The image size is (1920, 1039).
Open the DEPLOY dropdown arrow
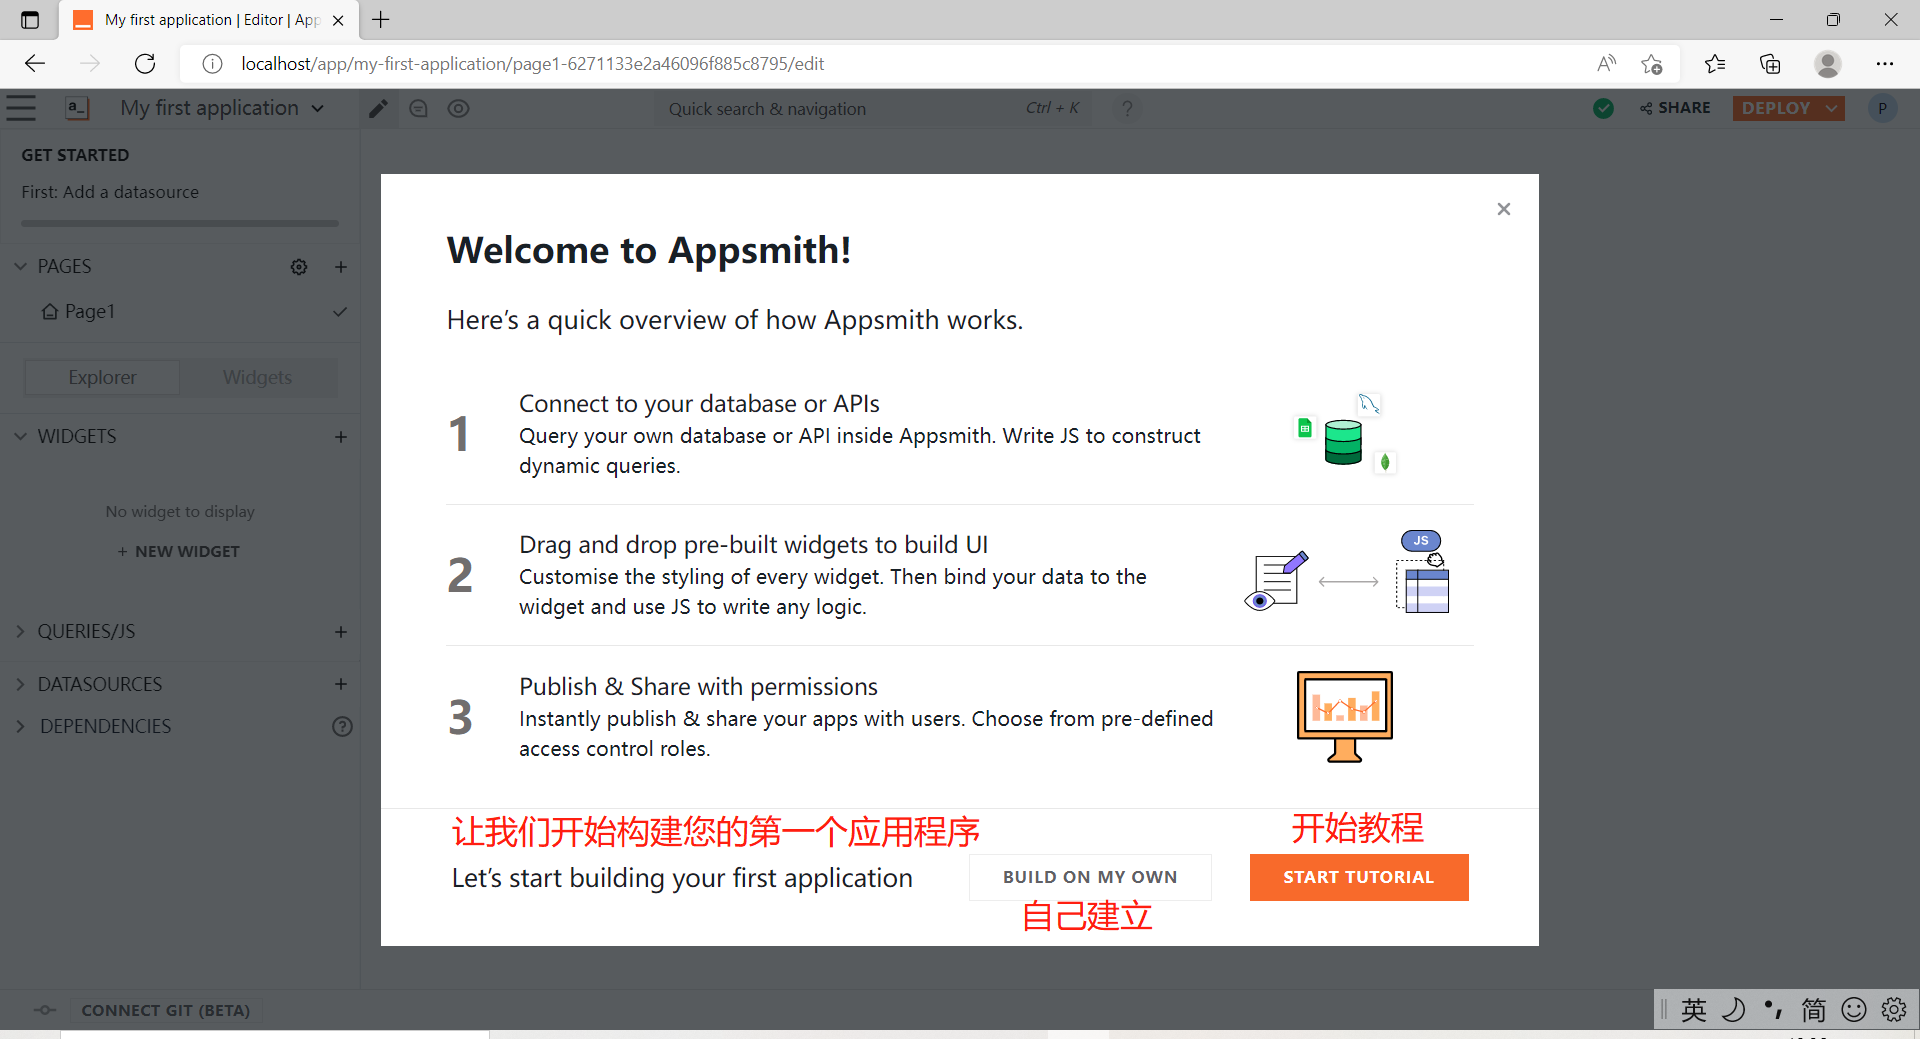click(1832, 108)
